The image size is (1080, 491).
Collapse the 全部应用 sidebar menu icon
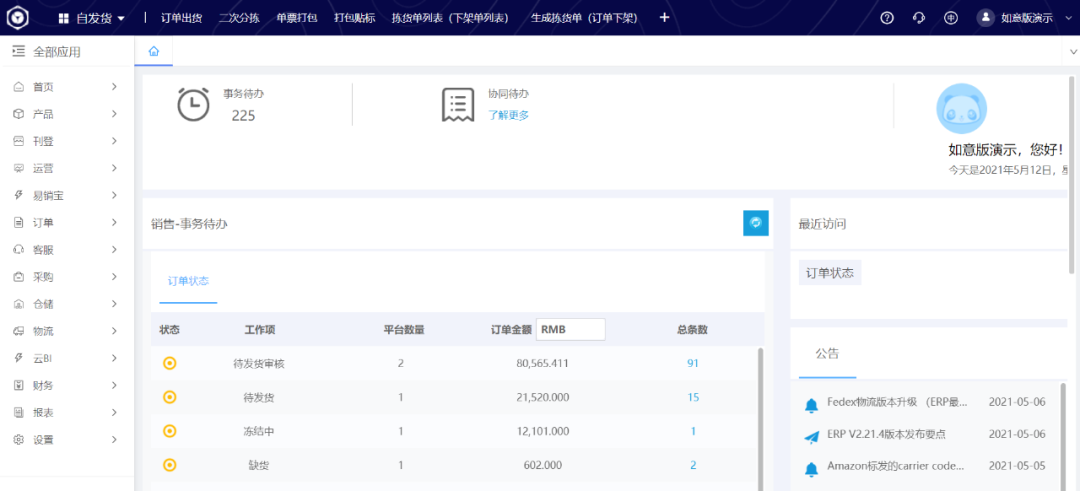(18, 52)
